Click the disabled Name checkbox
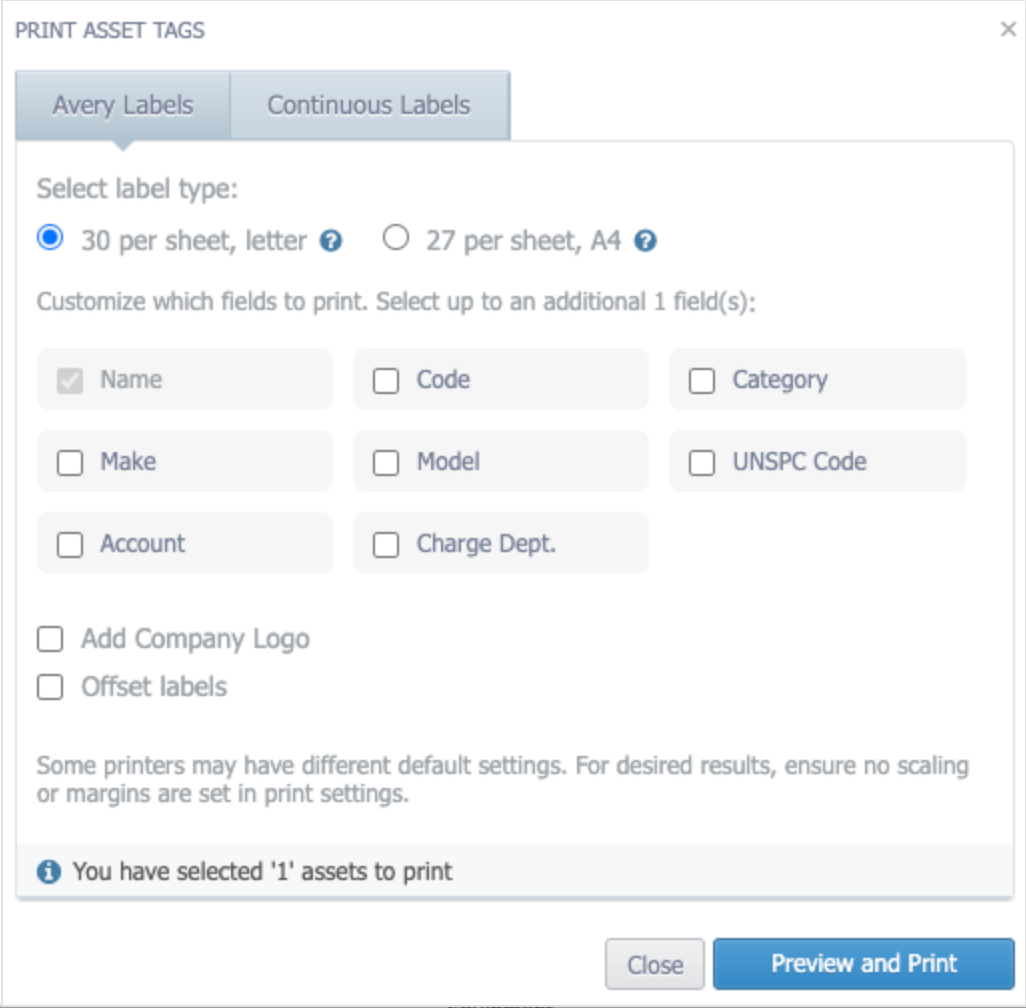 pyautogui.click(x=69, y=380)
